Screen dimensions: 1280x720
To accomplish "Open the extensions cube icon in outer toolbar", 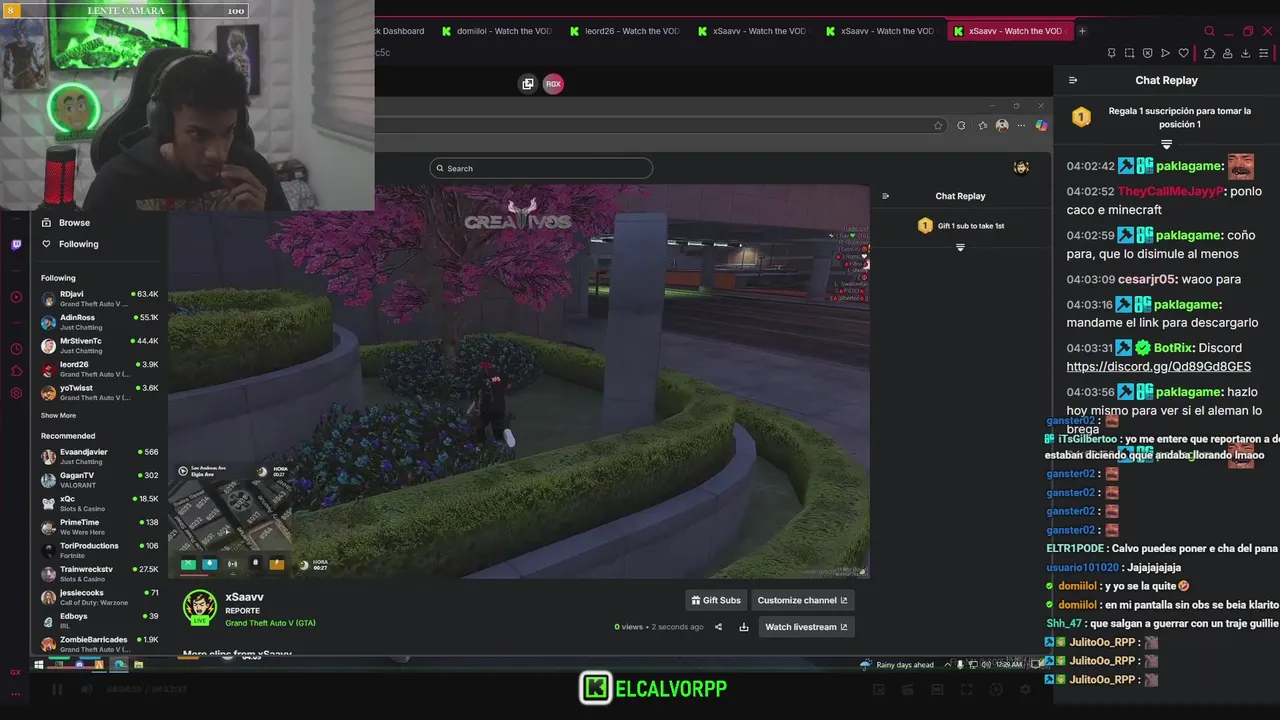I will pos(1209,53).
